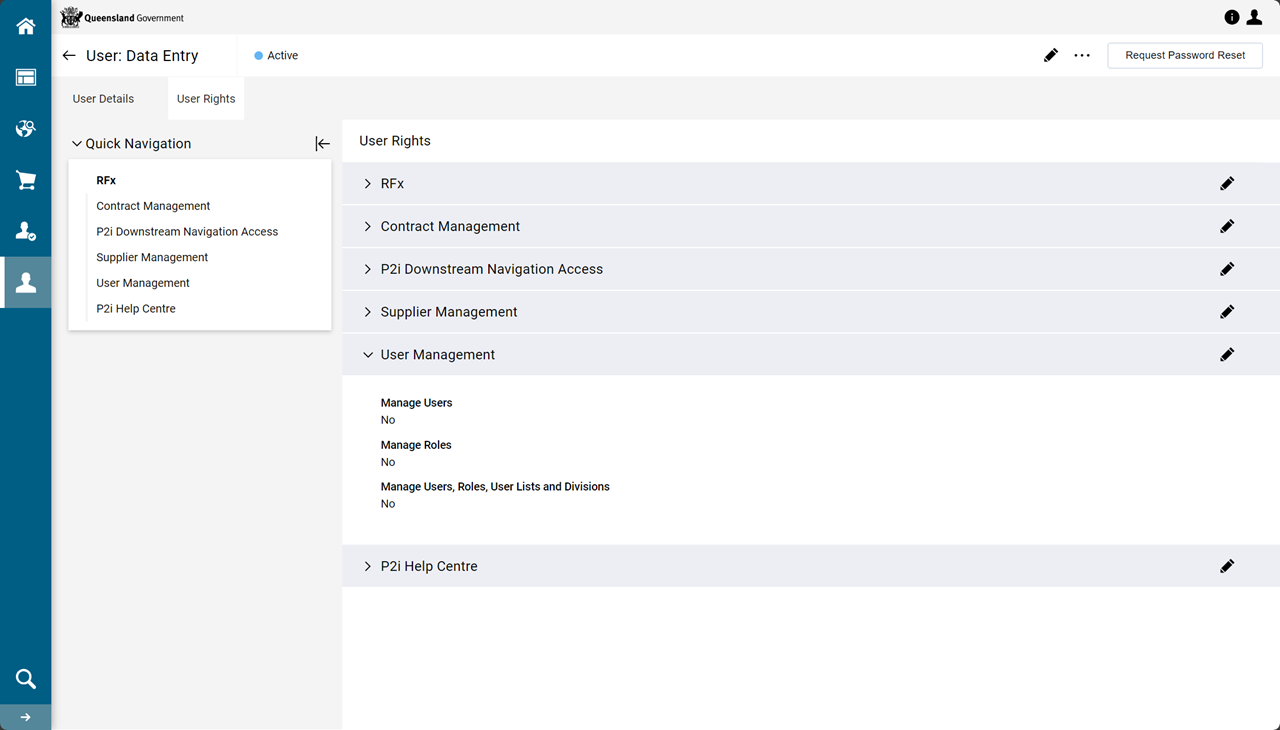Edit P2i Help Centre rights pencil
Screen dimensions: 1280x730
(x=1226, y=567)
